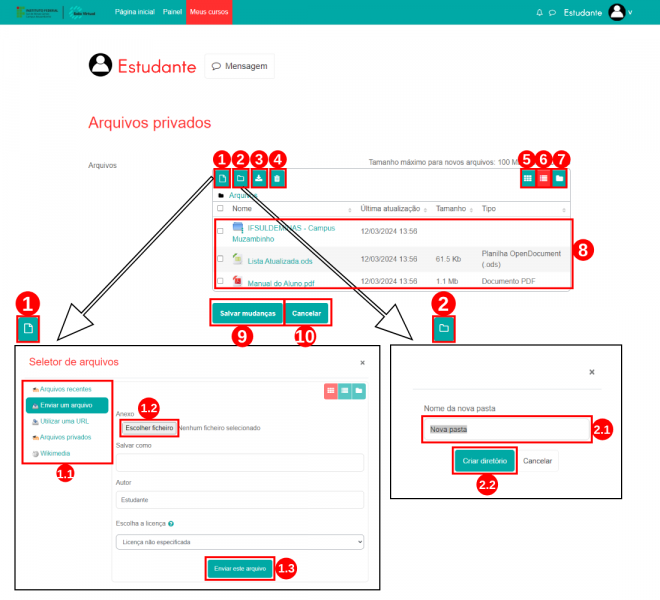Open the license help question mark icon
The width and height of the screenshot is (660, 600).
171,524
